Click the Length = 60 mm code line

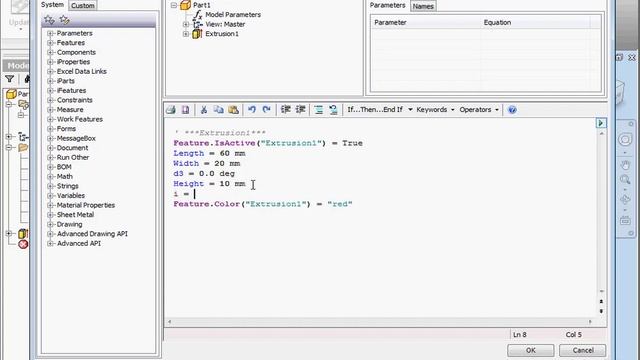tap(209, 153)
